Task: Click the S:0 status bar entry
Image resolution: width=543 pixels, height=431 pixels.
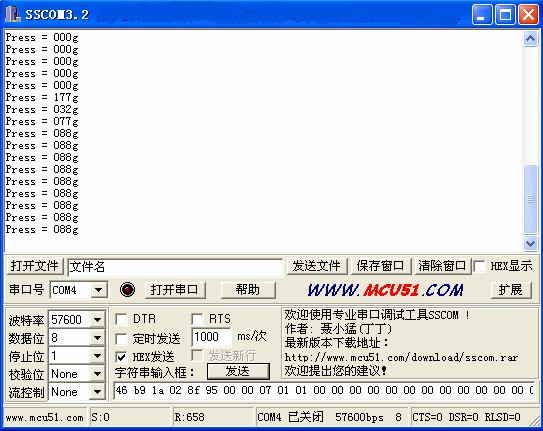Action: pyautogui.click(x=130, y=417)
